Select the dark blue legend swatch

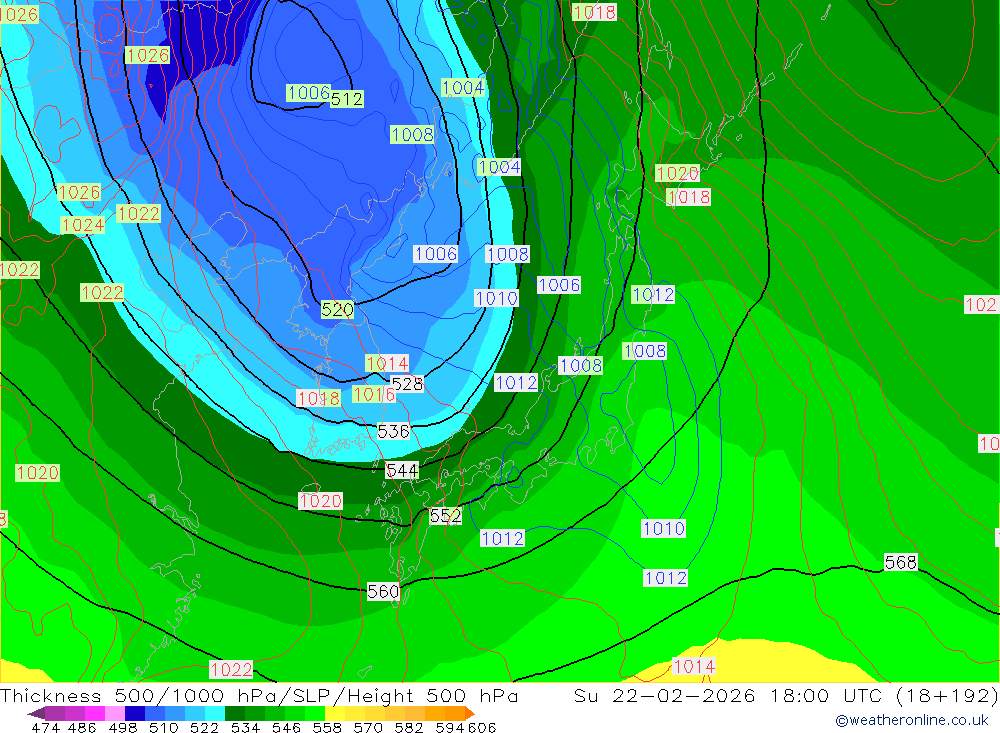[135, 713]
